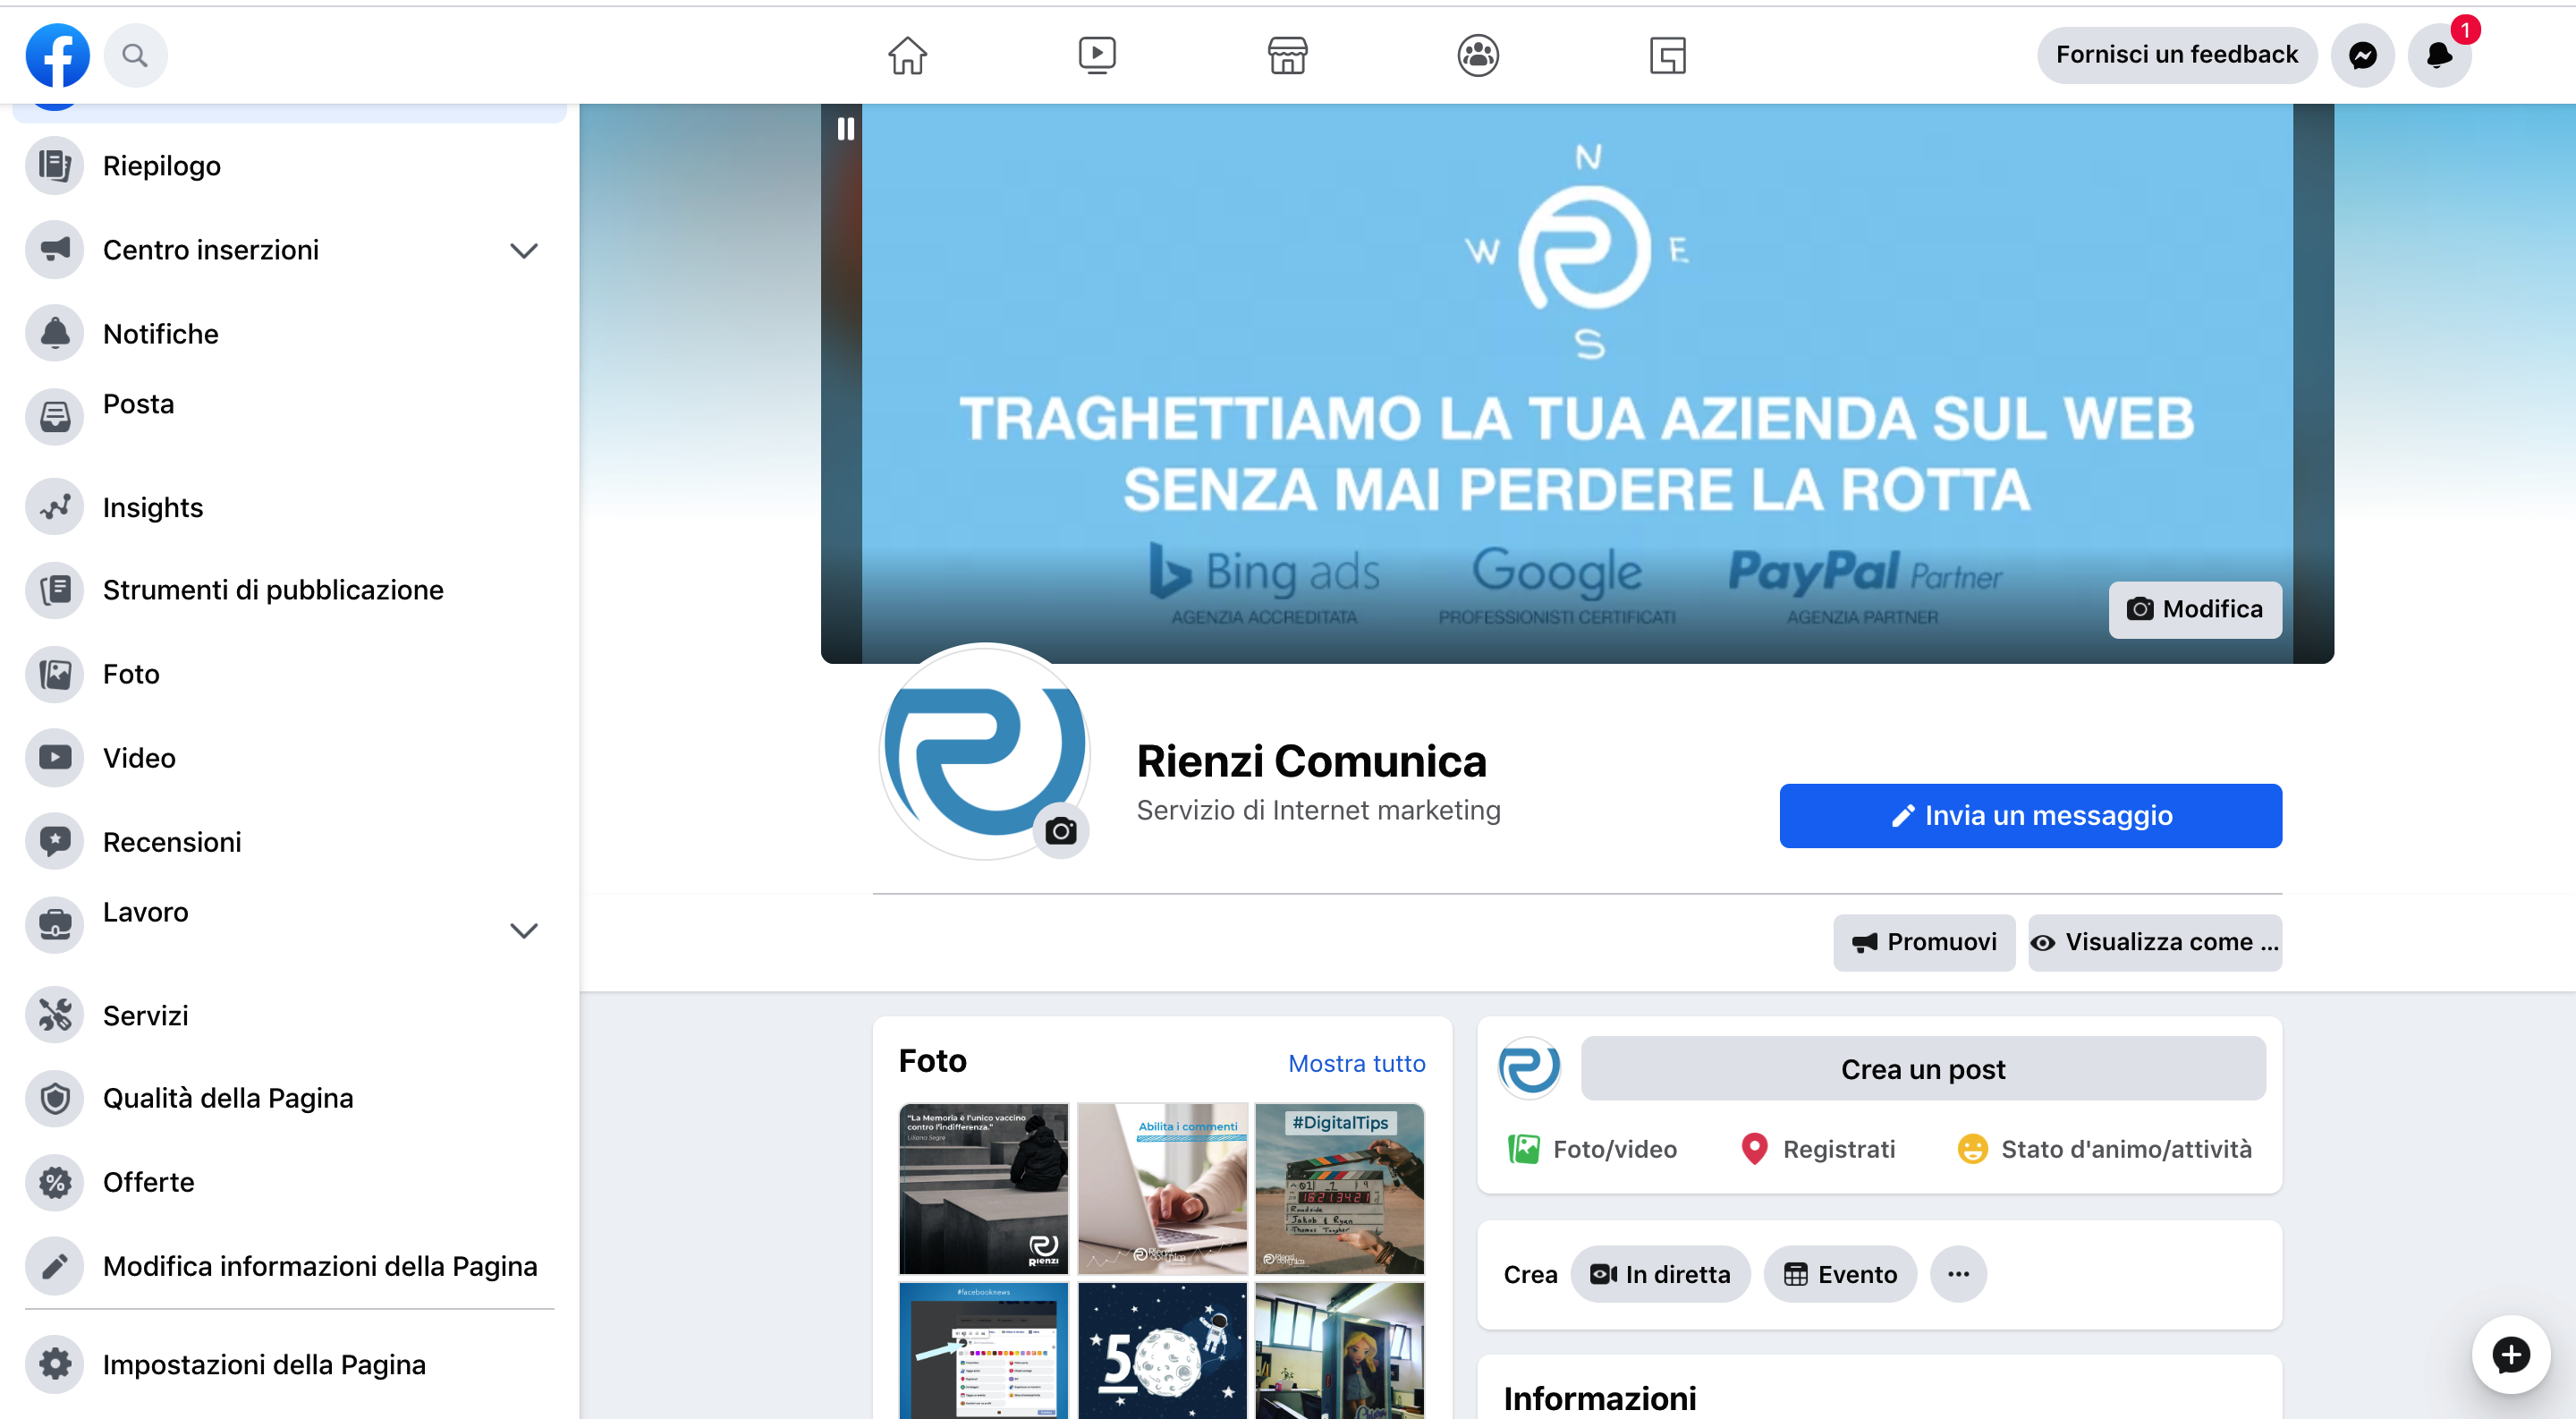
Task: Open more creation options via the ellipsis
Action: [1958, 1274]
